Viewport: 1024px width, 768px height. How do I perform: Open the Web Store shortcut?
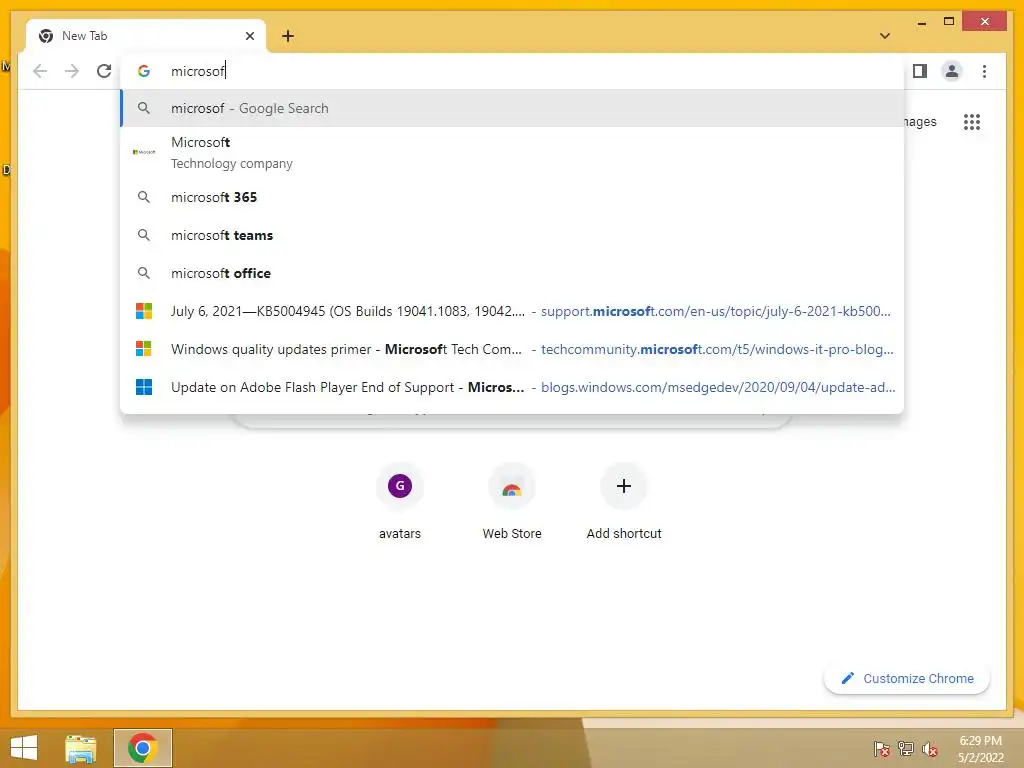pos(512,502)
